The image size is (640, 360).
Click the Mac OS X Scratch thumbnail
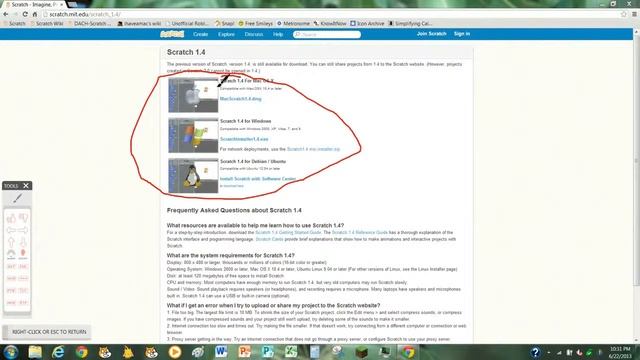[193, 96]
